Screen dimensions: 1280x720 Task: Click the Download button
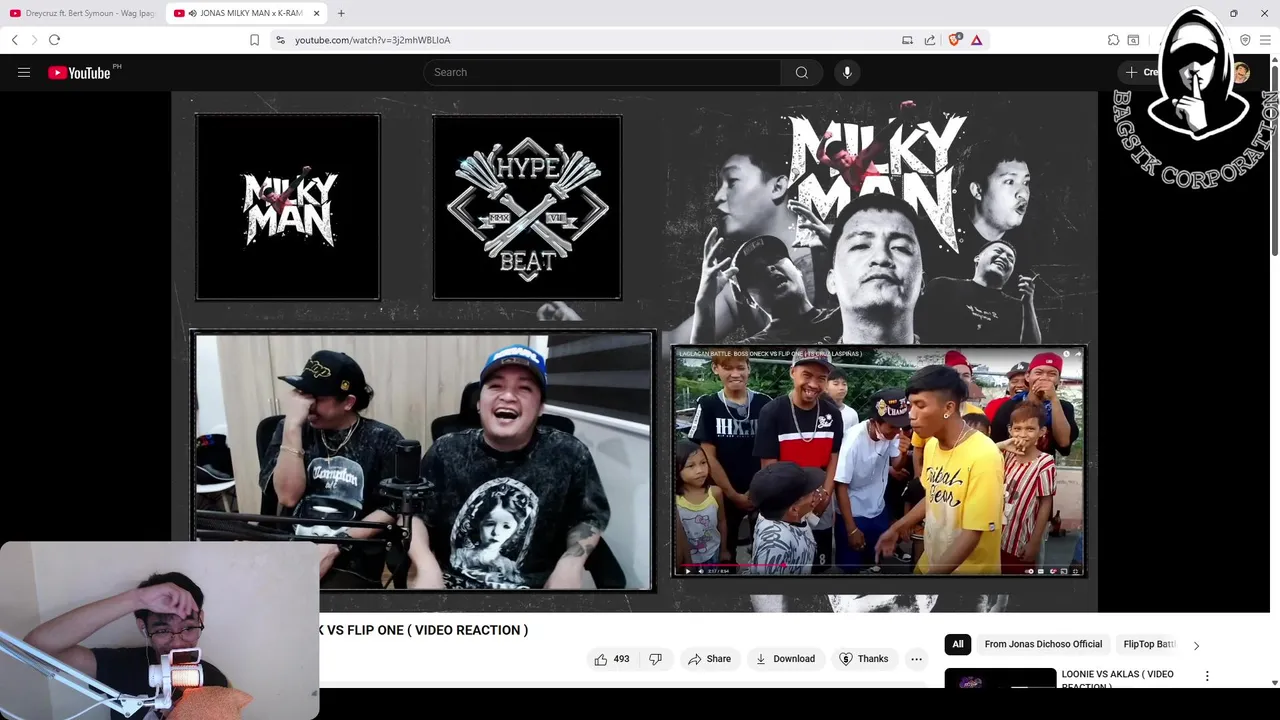pos(785,659)
